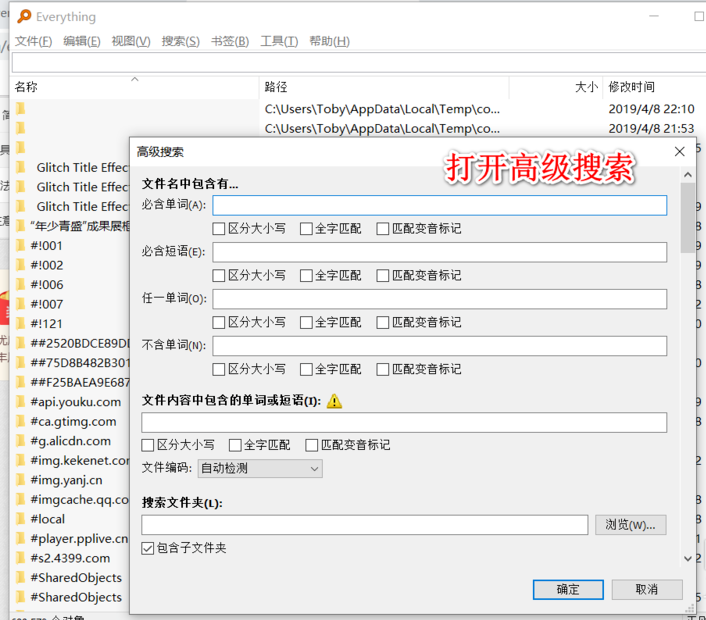The width and height of the screenshot is (706, 620).
Task: Select the #!007 folder row
Action: coord(70,304)
